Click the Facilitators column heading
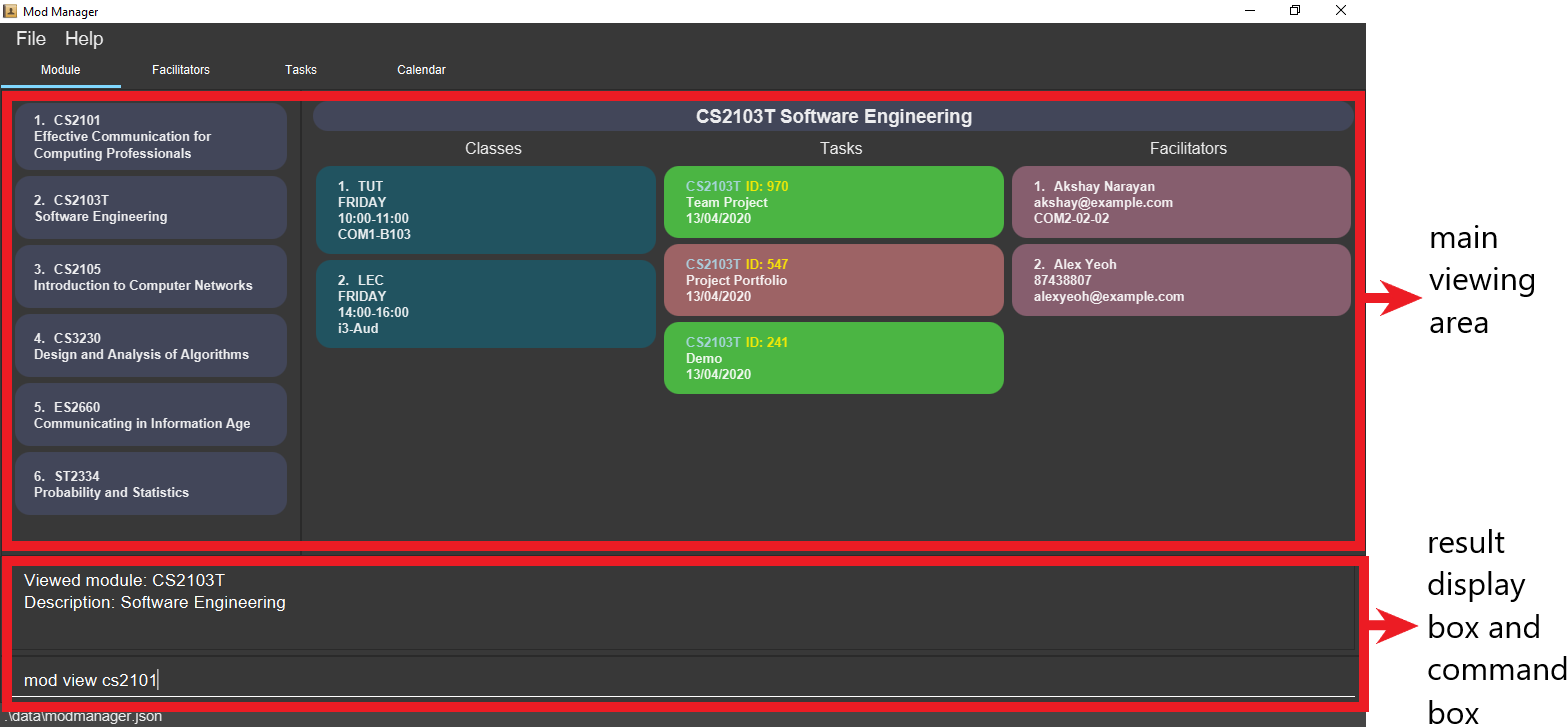This screenshot has width=1568, height=727. 1188,148
